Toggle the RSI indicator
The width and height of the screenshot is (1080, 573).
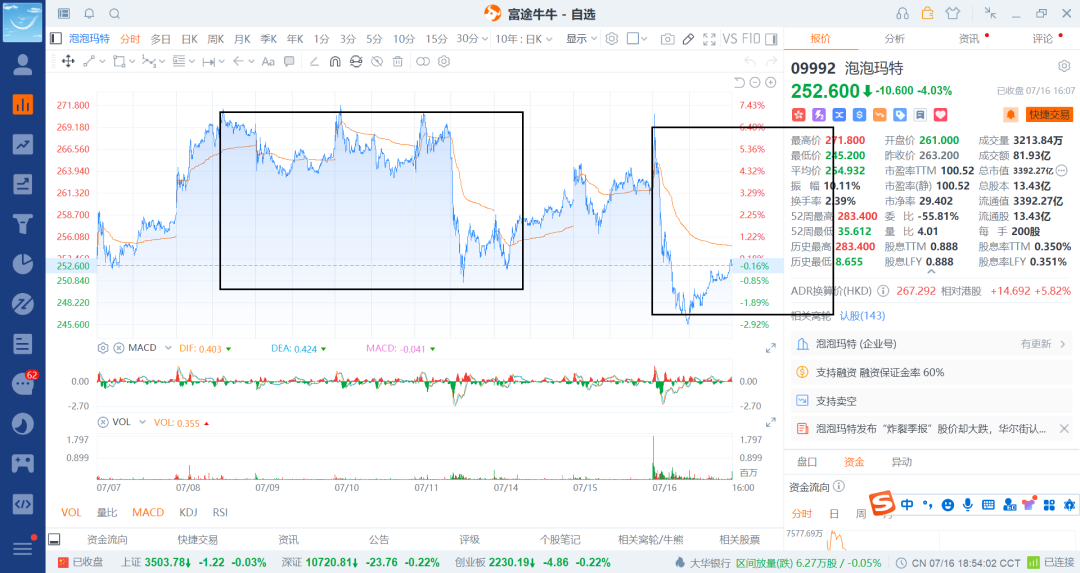(x=220, y=512)
